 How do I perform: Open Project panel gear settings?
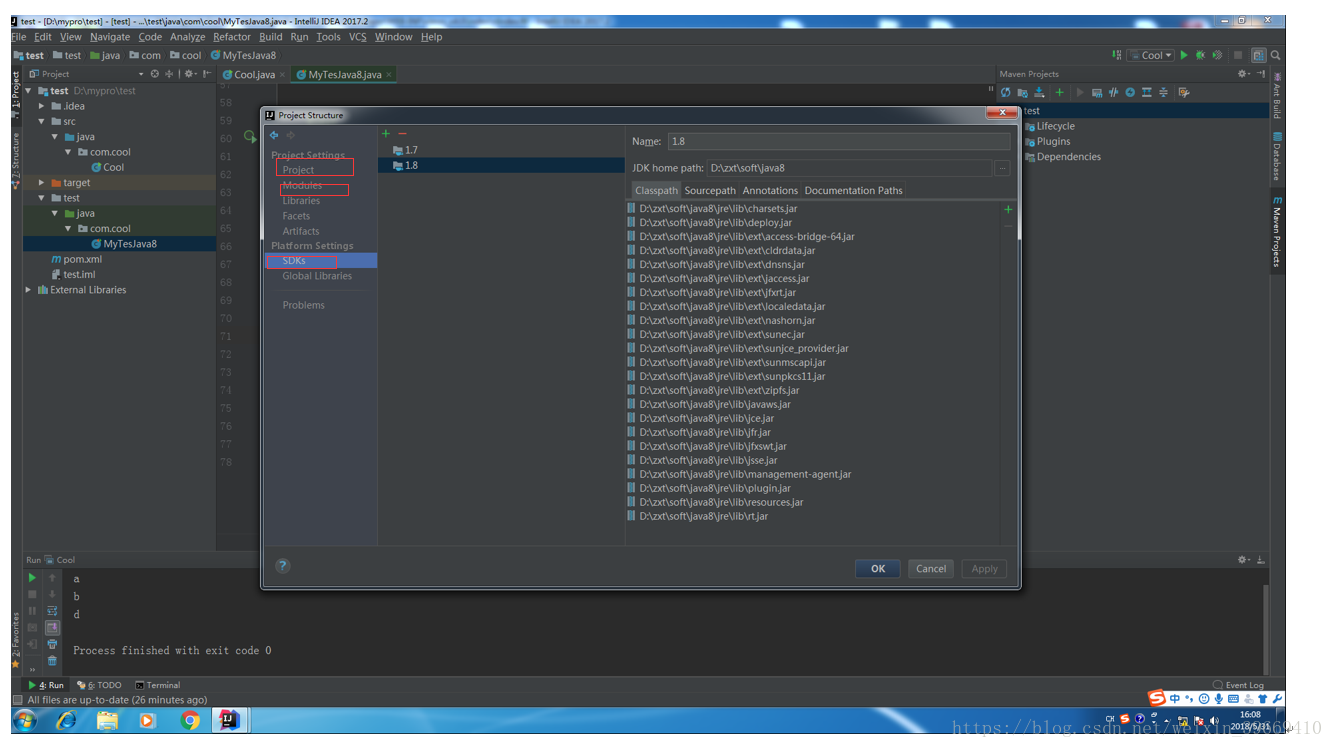click(188, 74)
